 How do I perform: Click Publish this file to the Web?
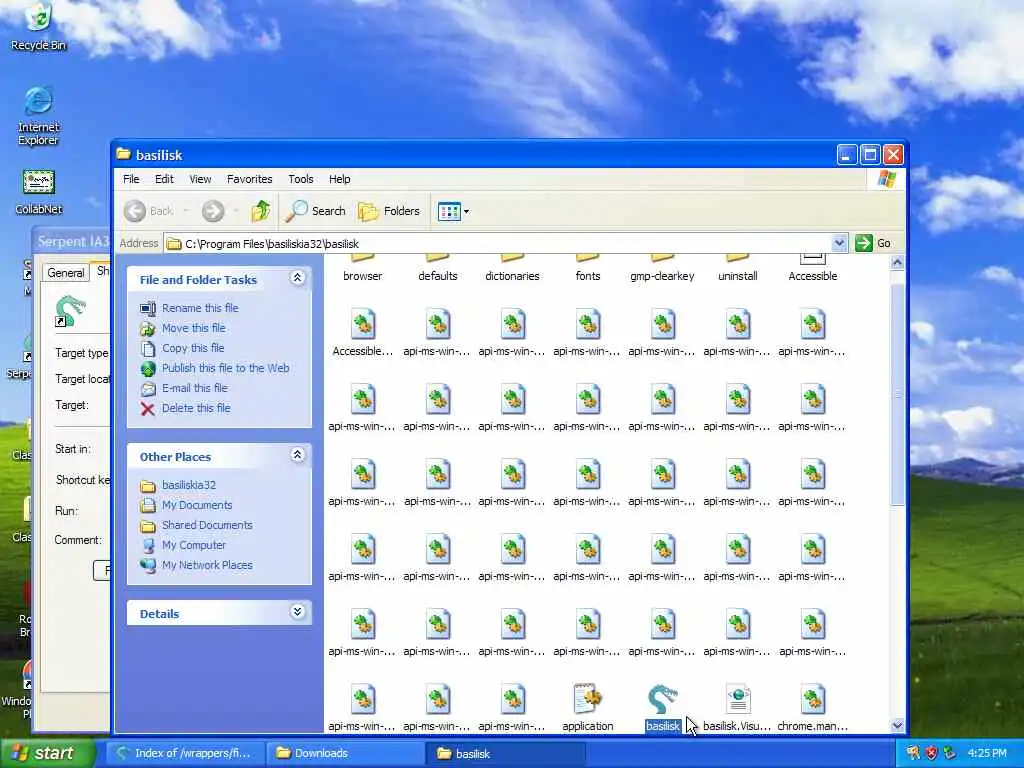pyautogui.click(x=225, y=368)
